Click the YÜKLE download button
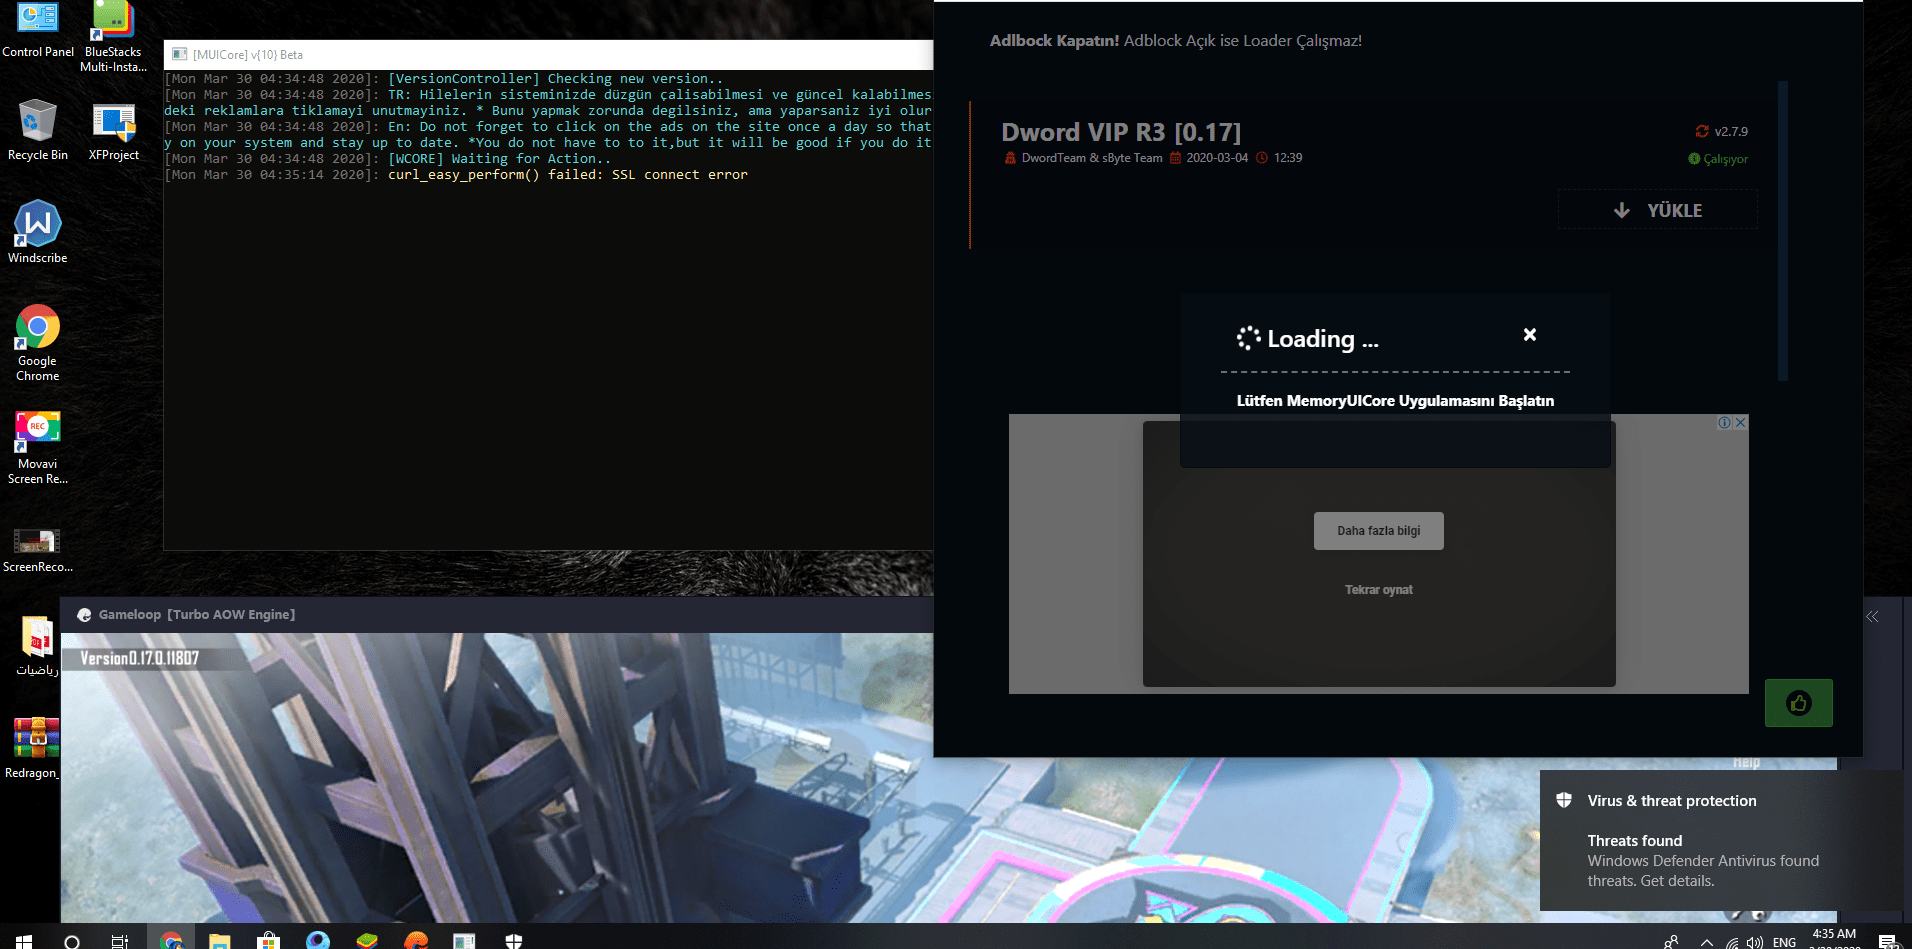1912x949 pixels. coord(1658,210)
